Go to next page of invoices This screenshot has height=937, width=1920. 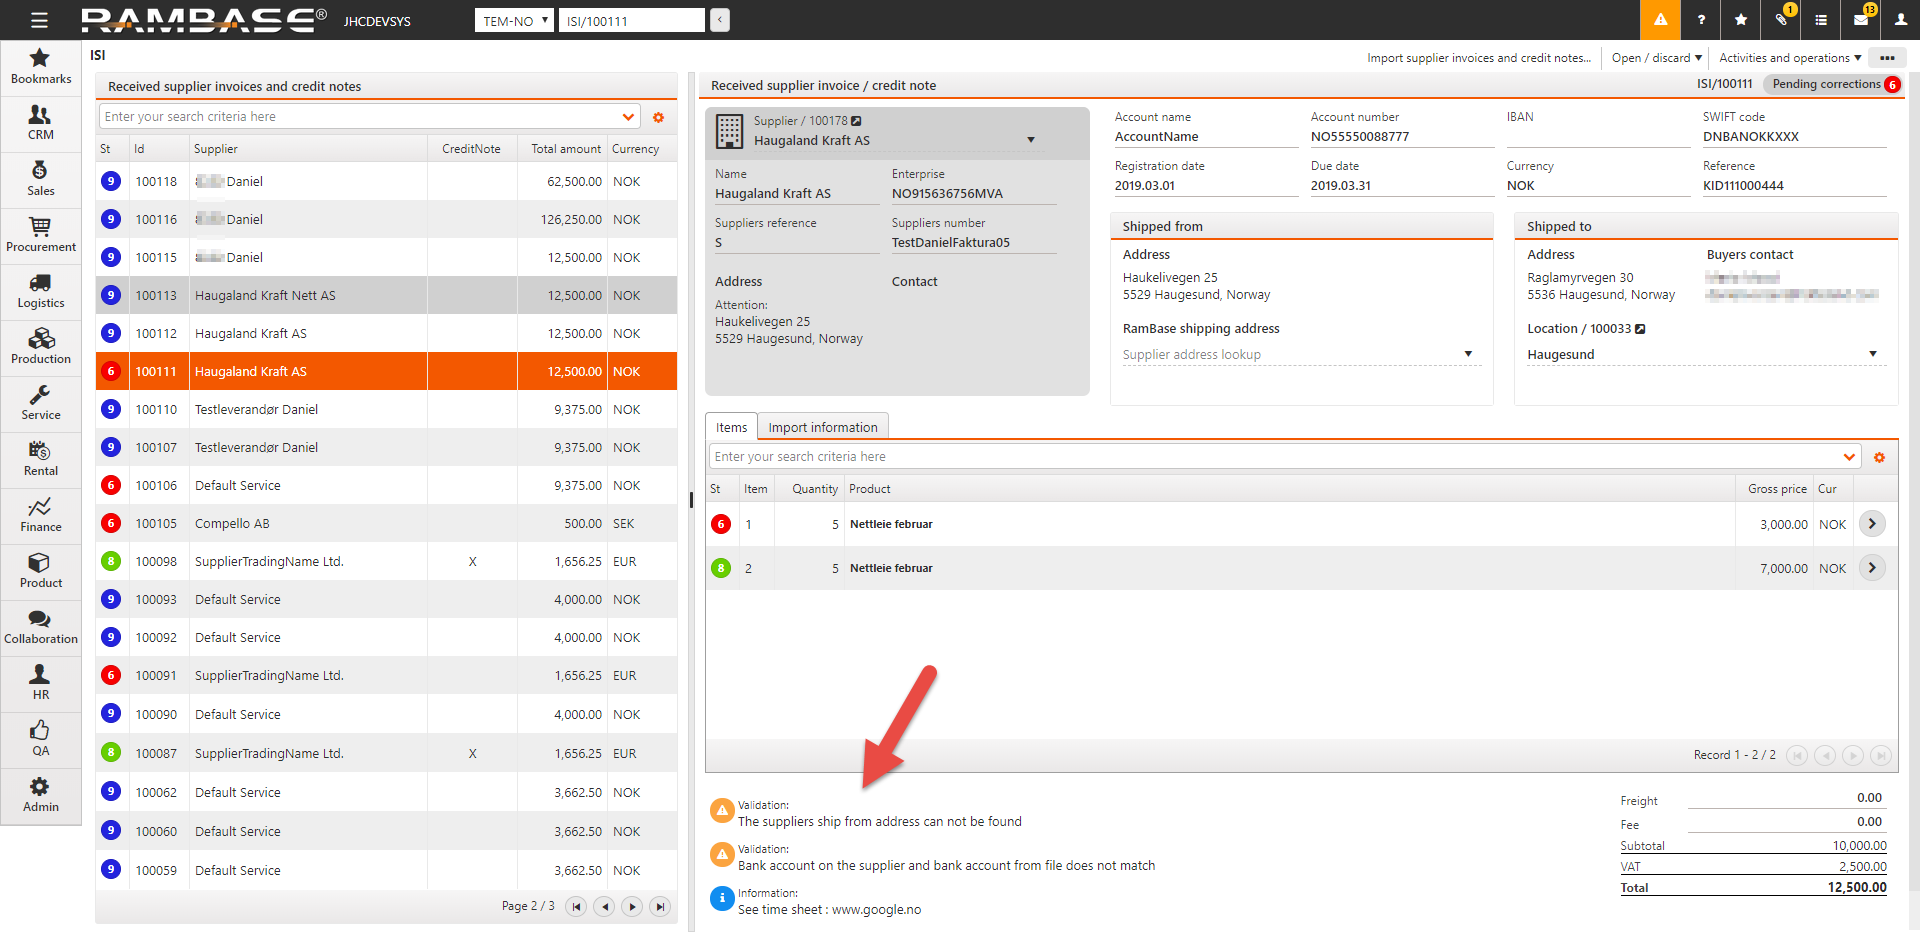tap(632, 906)
